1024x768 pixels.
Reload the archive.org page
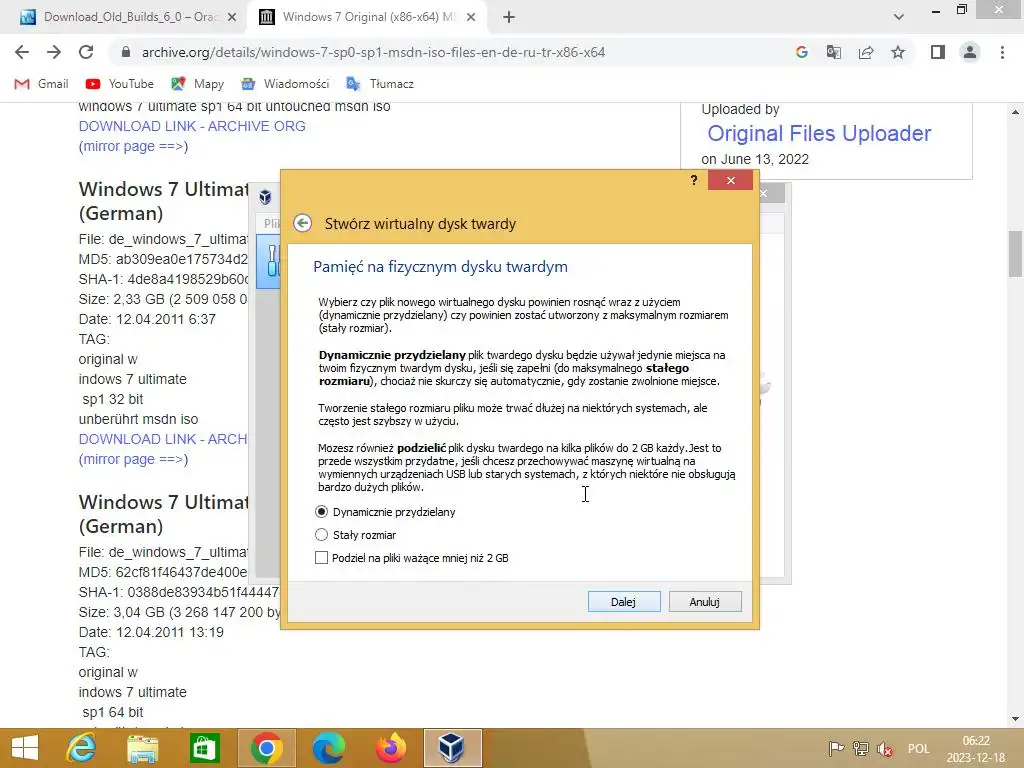pyautogui.click(x=86, y=52)
